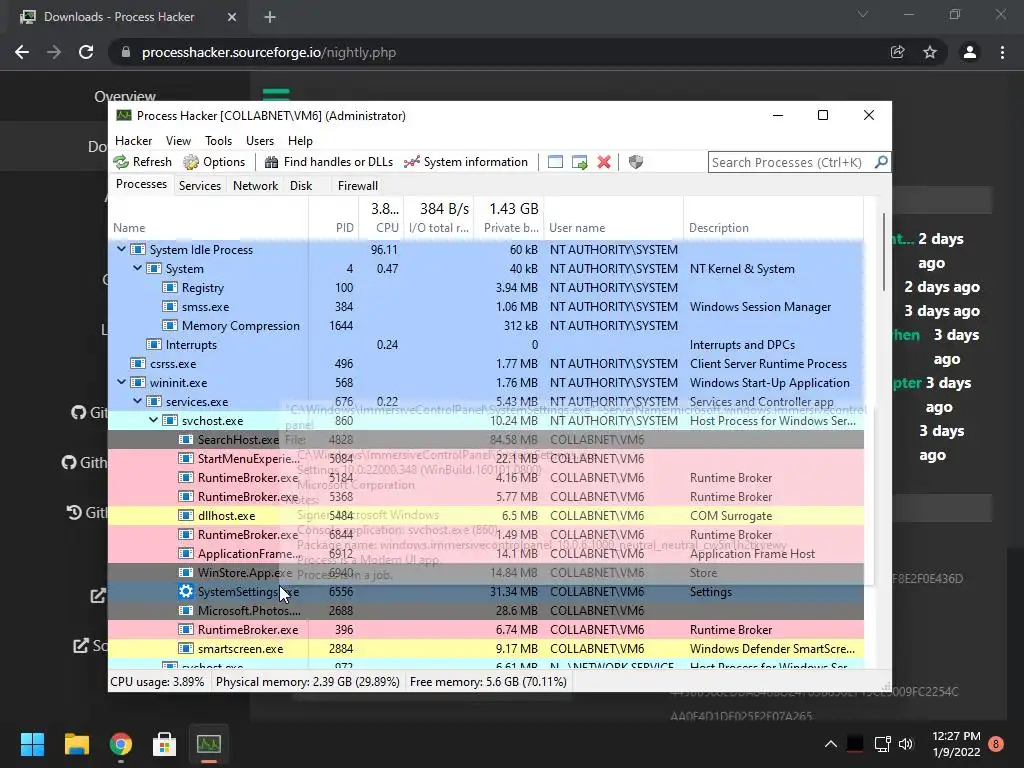The height and width of the screenshot is (768, 1024).
Task: Click the browser address bar URL
Action: click(269, 52)
